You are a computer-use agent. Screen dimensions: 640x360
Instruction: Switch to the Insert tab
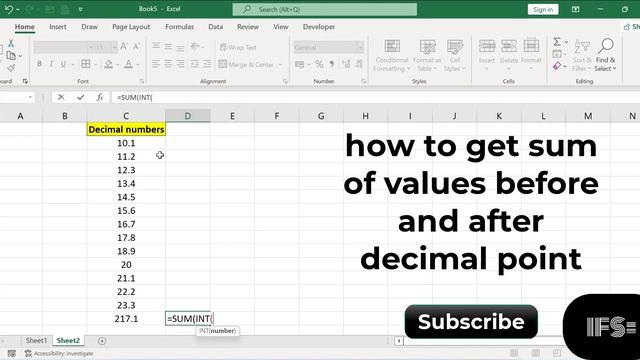(x=58, y=27)
